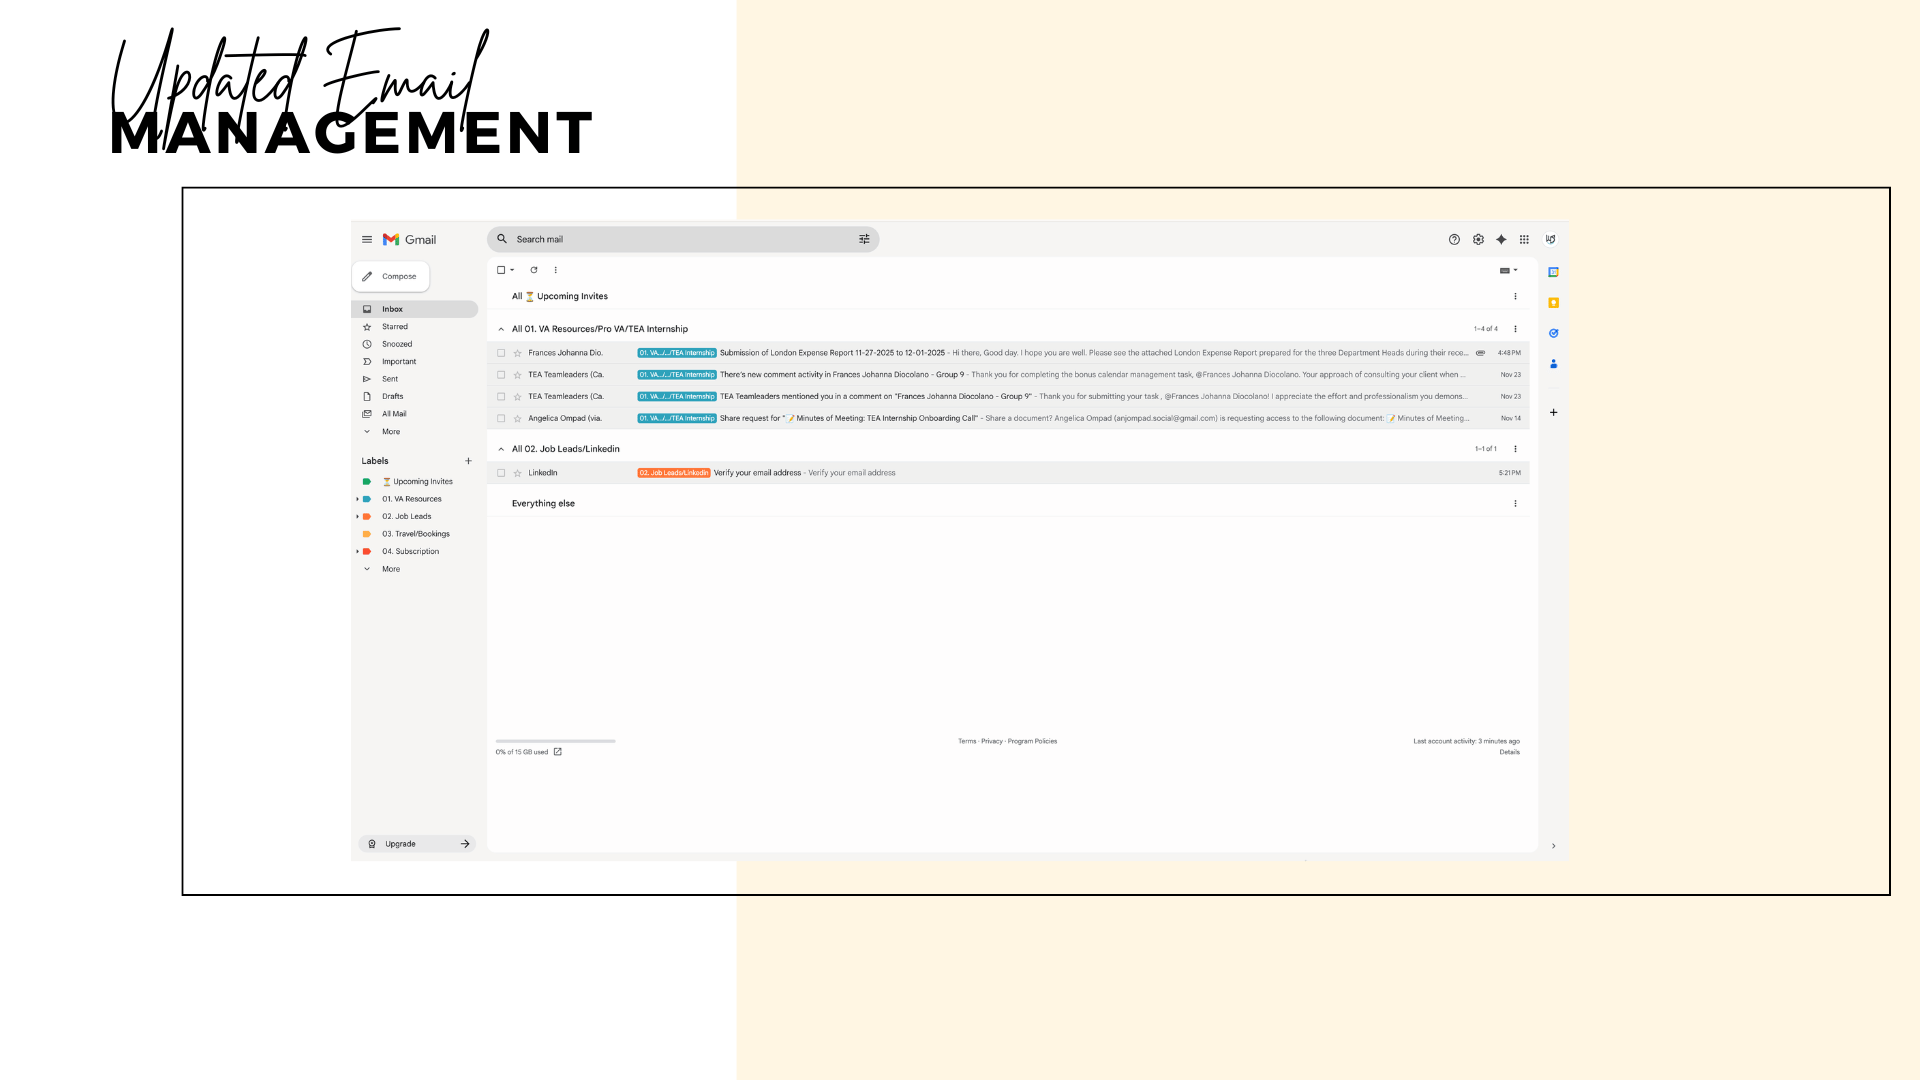Screen dimensions: 1920x1080
Task: Expand More under the Drafts folder list
Action: click(390, 432)
